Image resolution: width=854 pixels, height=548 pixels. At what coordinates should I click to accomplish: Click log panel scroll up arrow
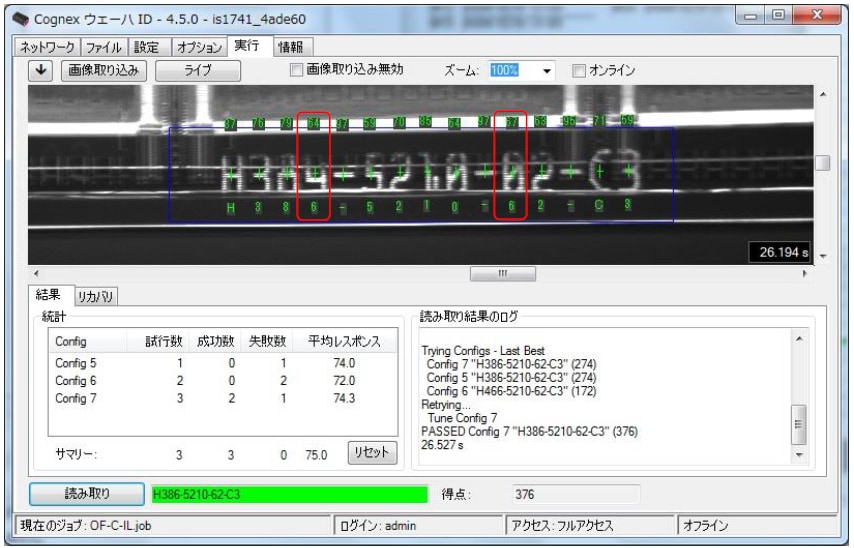pos(799,339)
